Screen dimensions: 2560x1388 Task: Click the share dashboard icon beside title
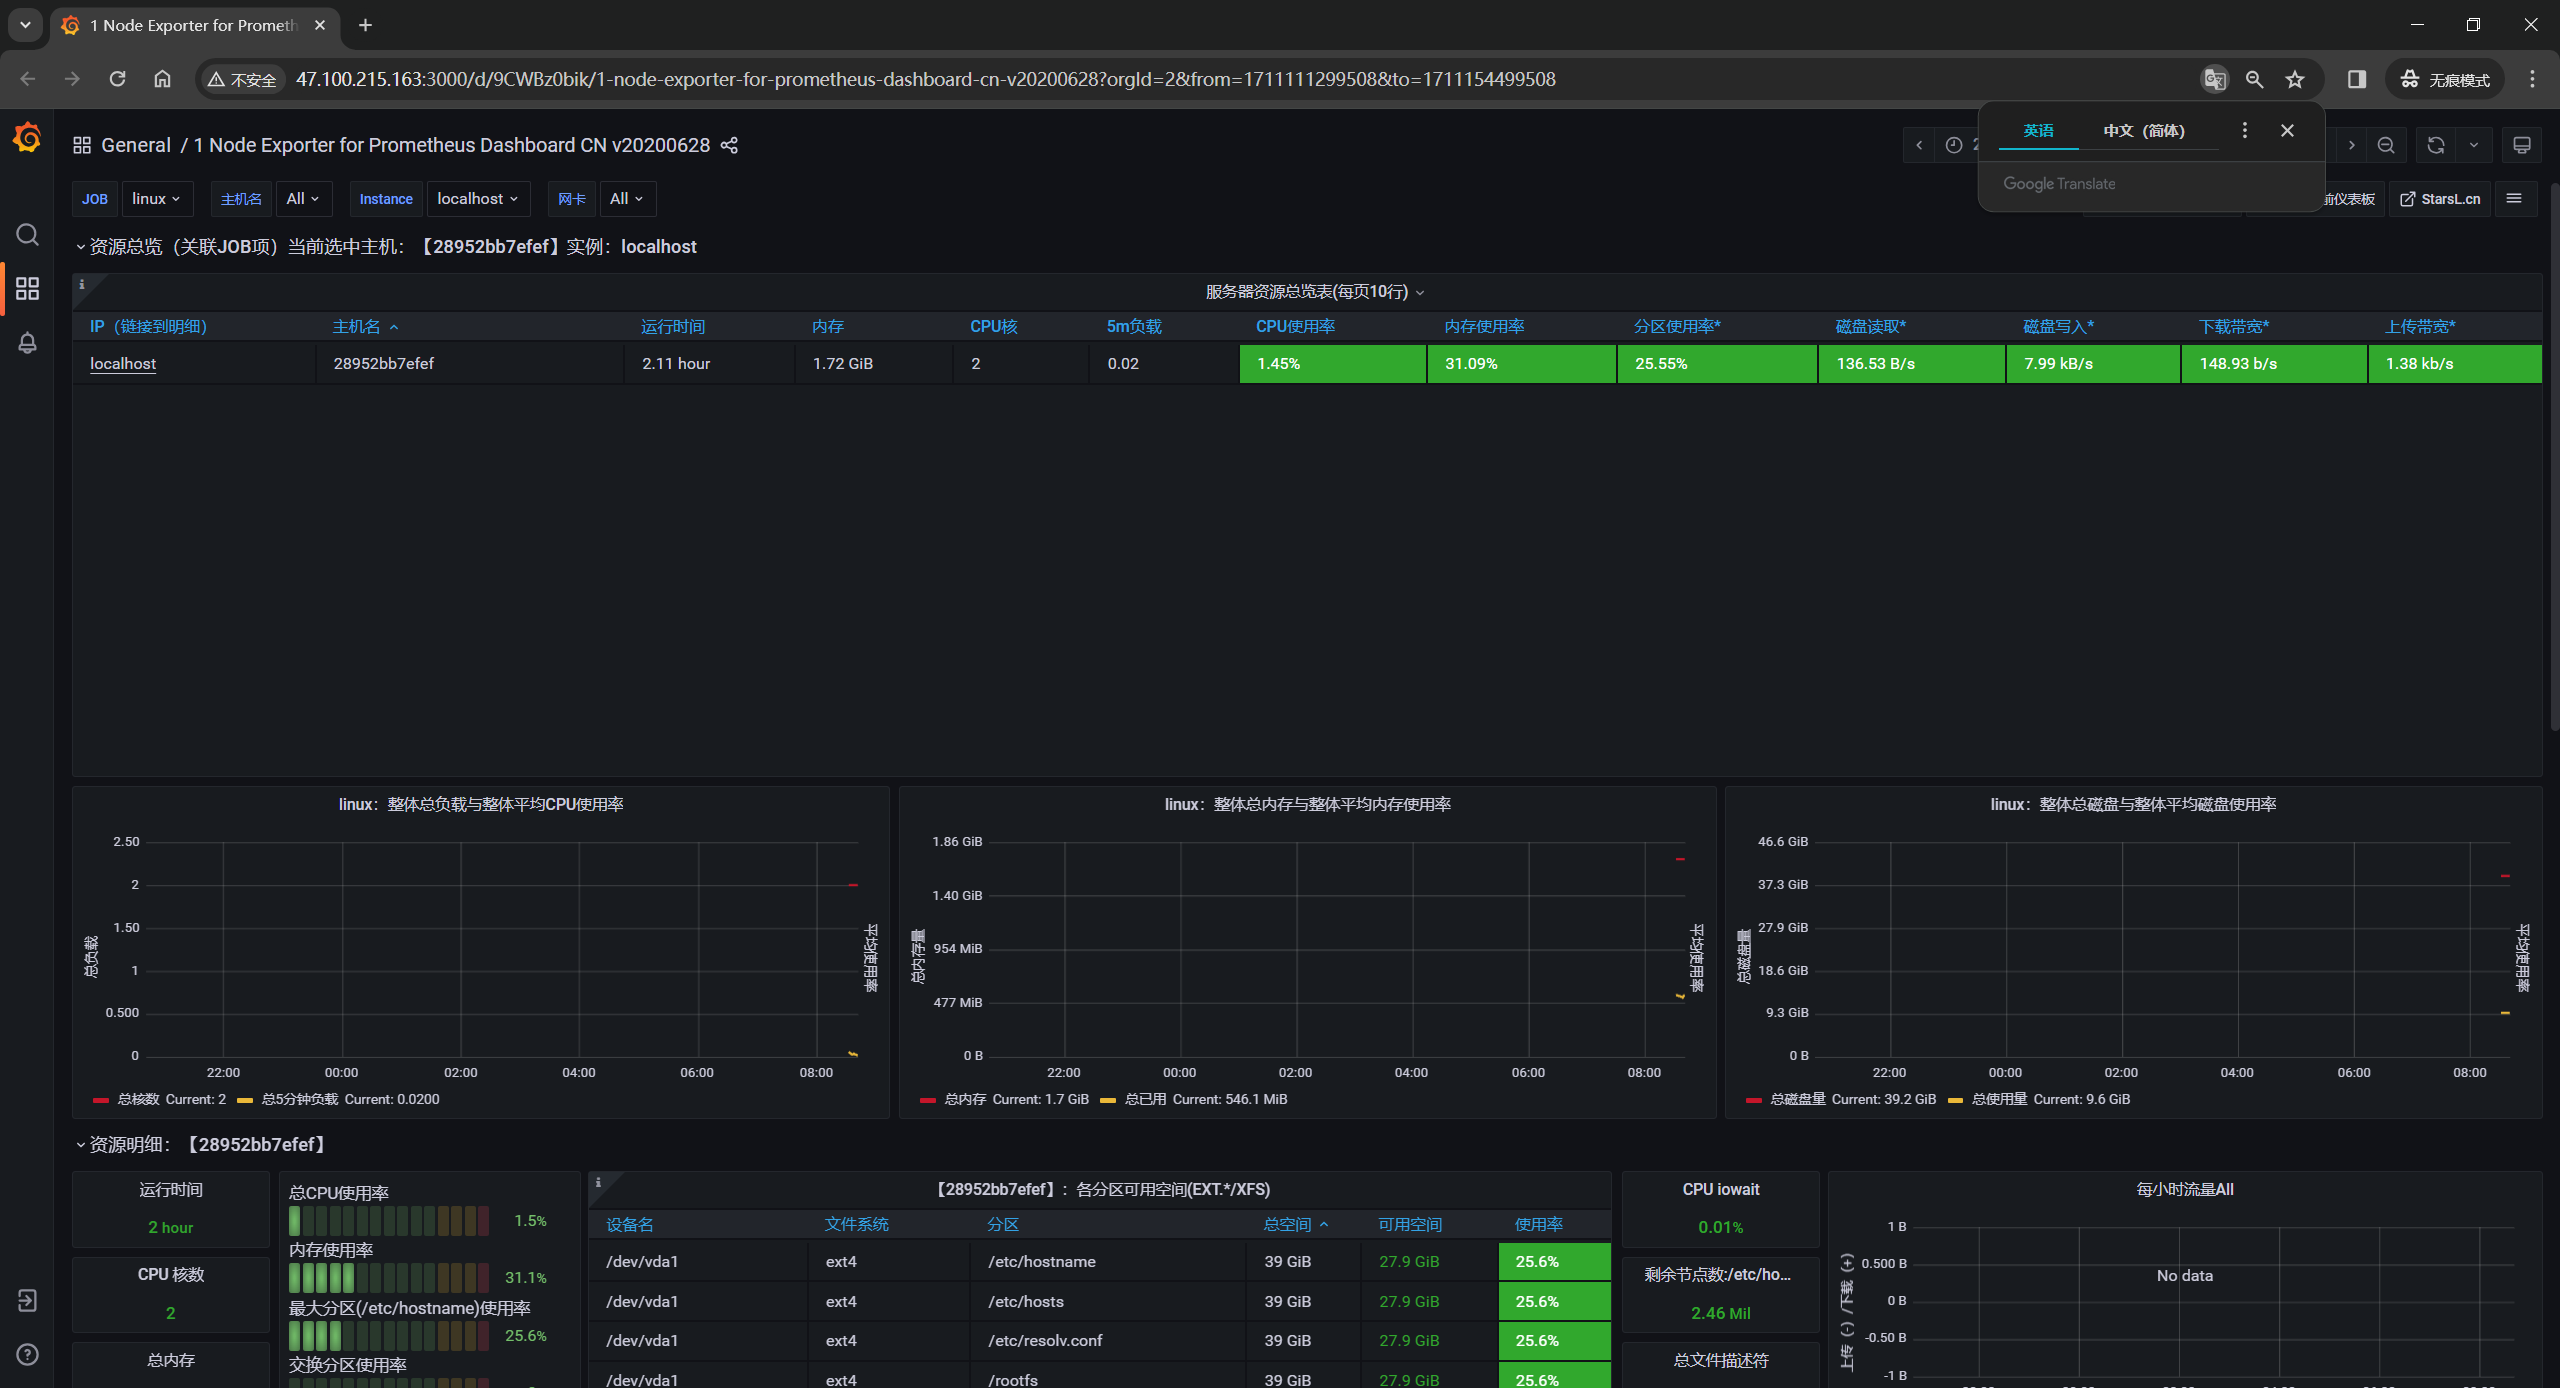pos(729,146)
